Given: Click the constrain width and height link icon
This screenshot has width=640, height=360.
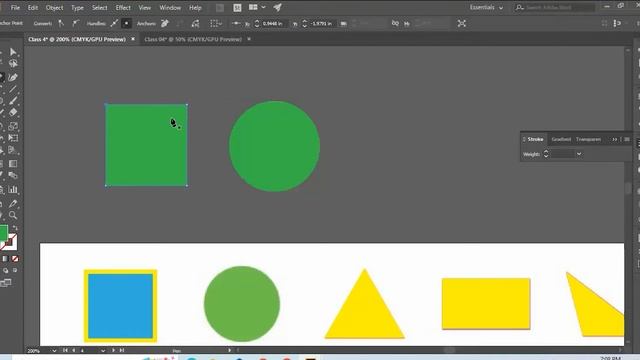Looking at the screenshot, I should [x=395, y=24].
